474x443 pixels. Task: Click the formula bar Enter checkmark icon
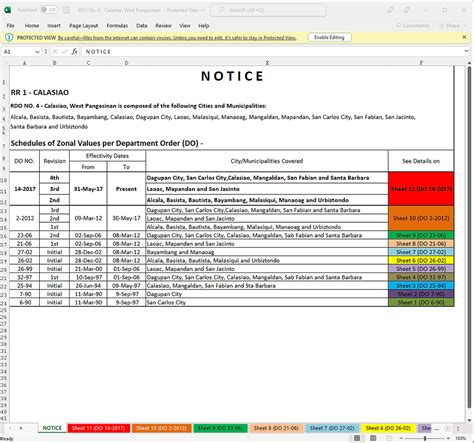pos(65,52)
